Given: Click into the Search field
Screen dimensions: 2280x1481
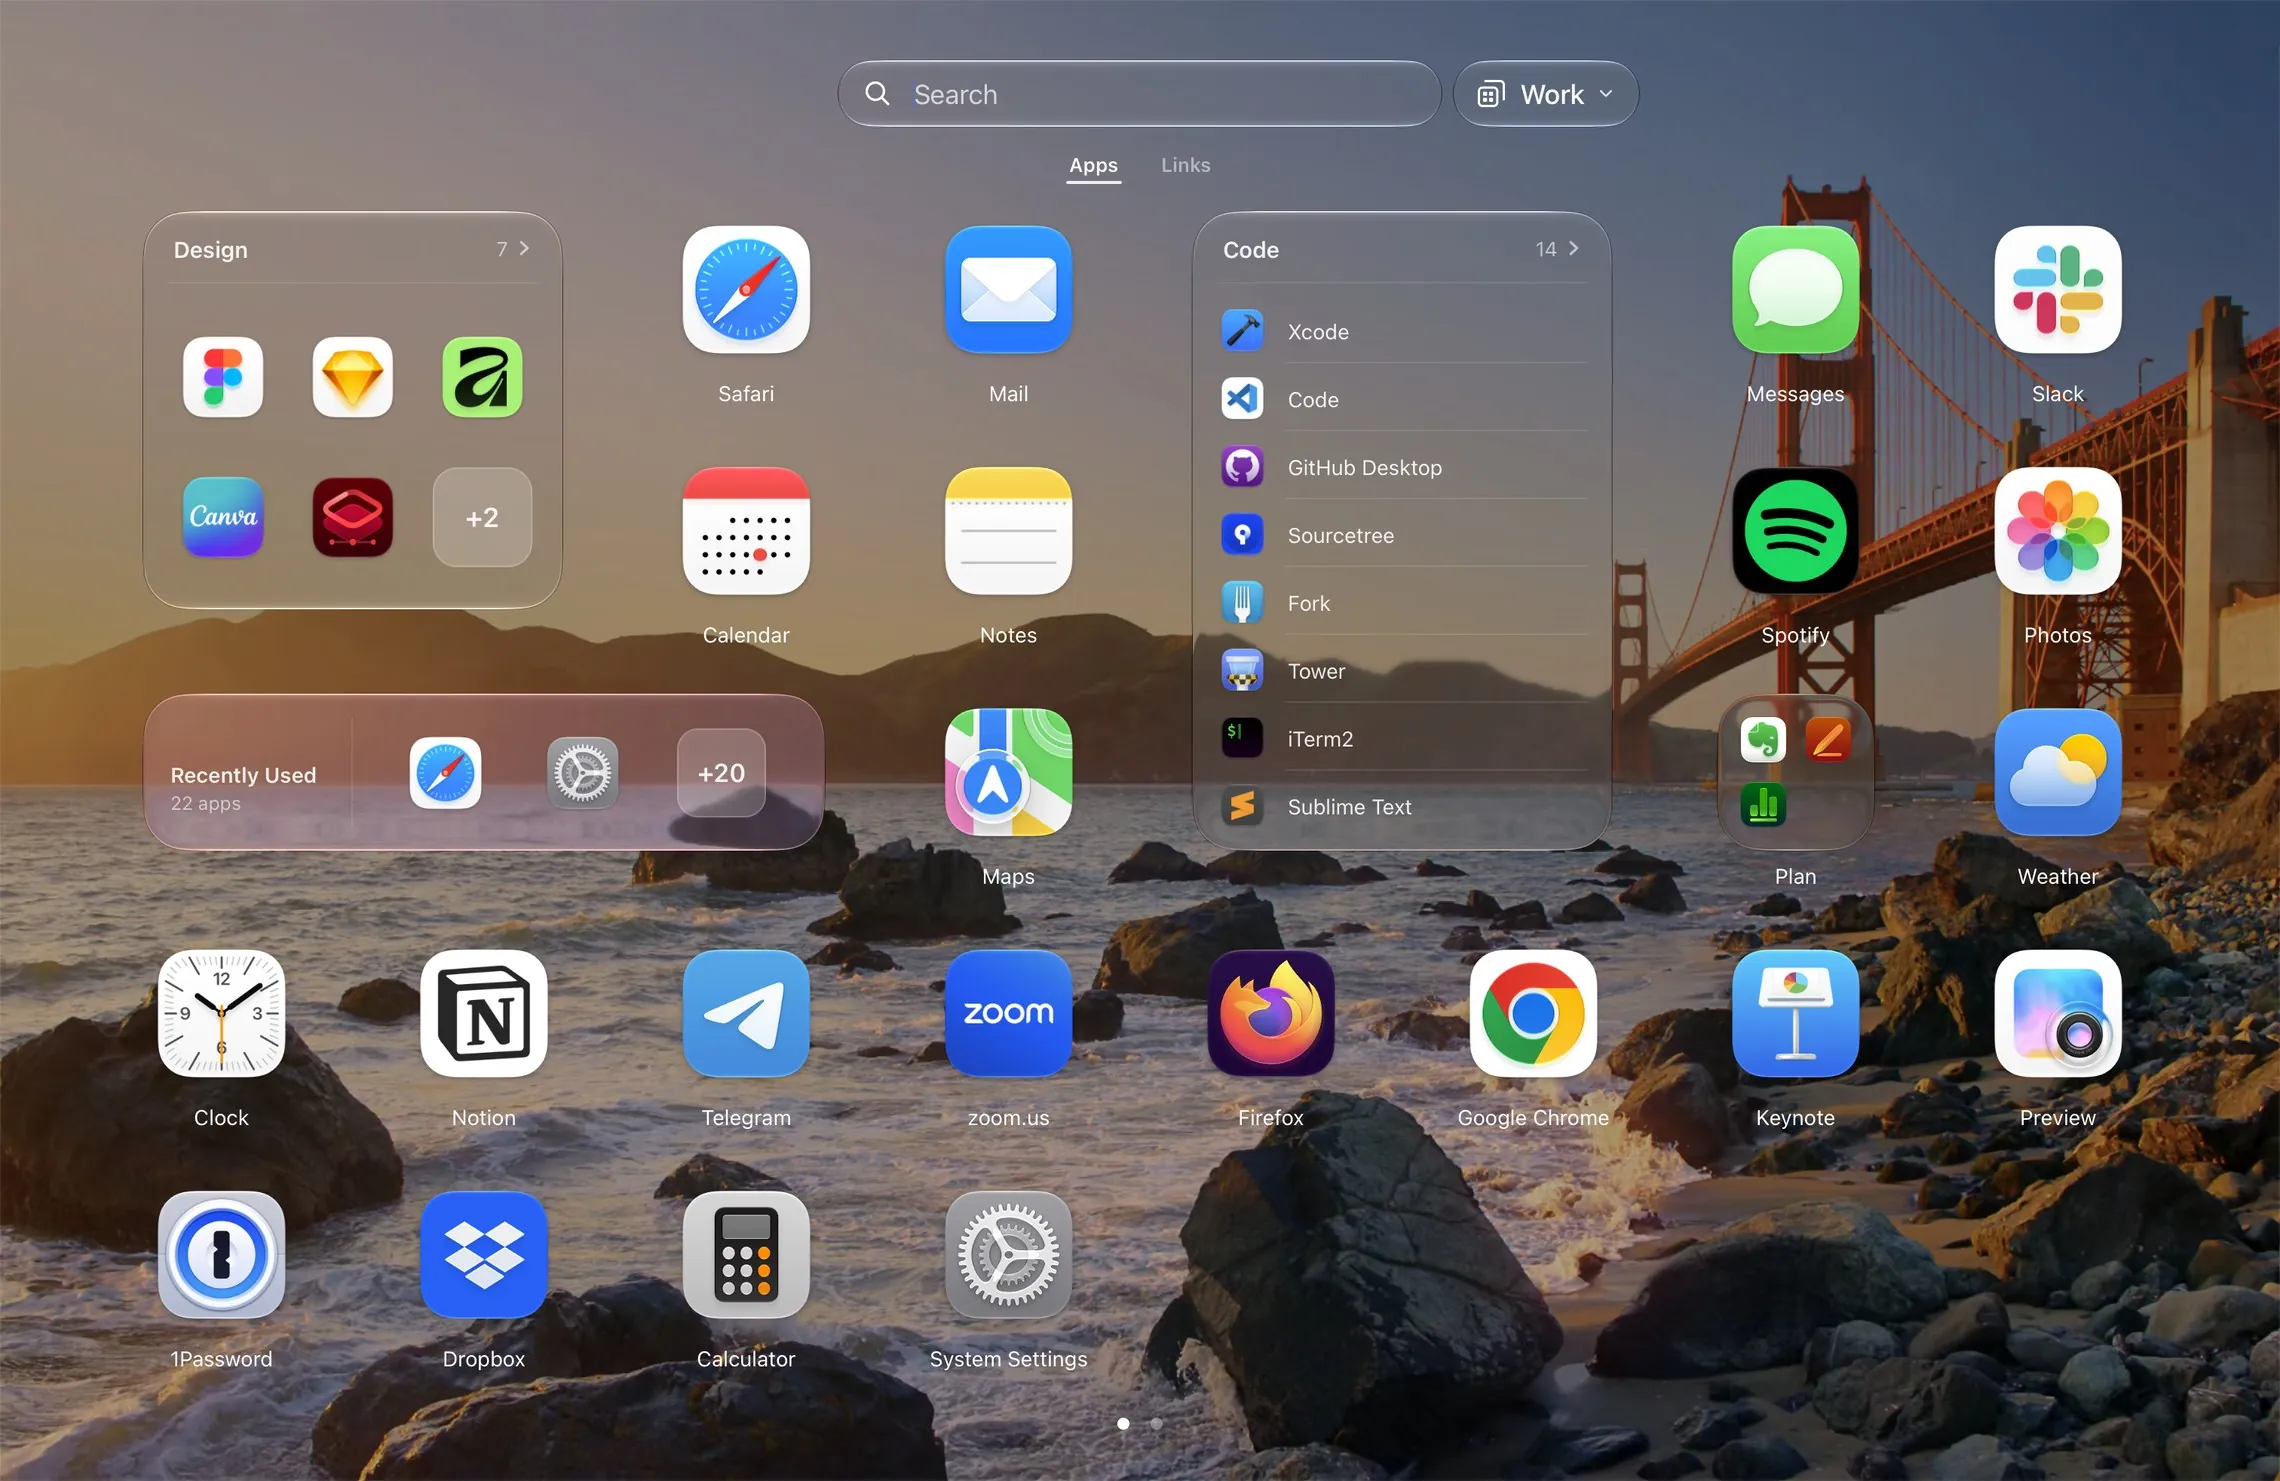Looking at the screenshot, I should (1139, 94).
